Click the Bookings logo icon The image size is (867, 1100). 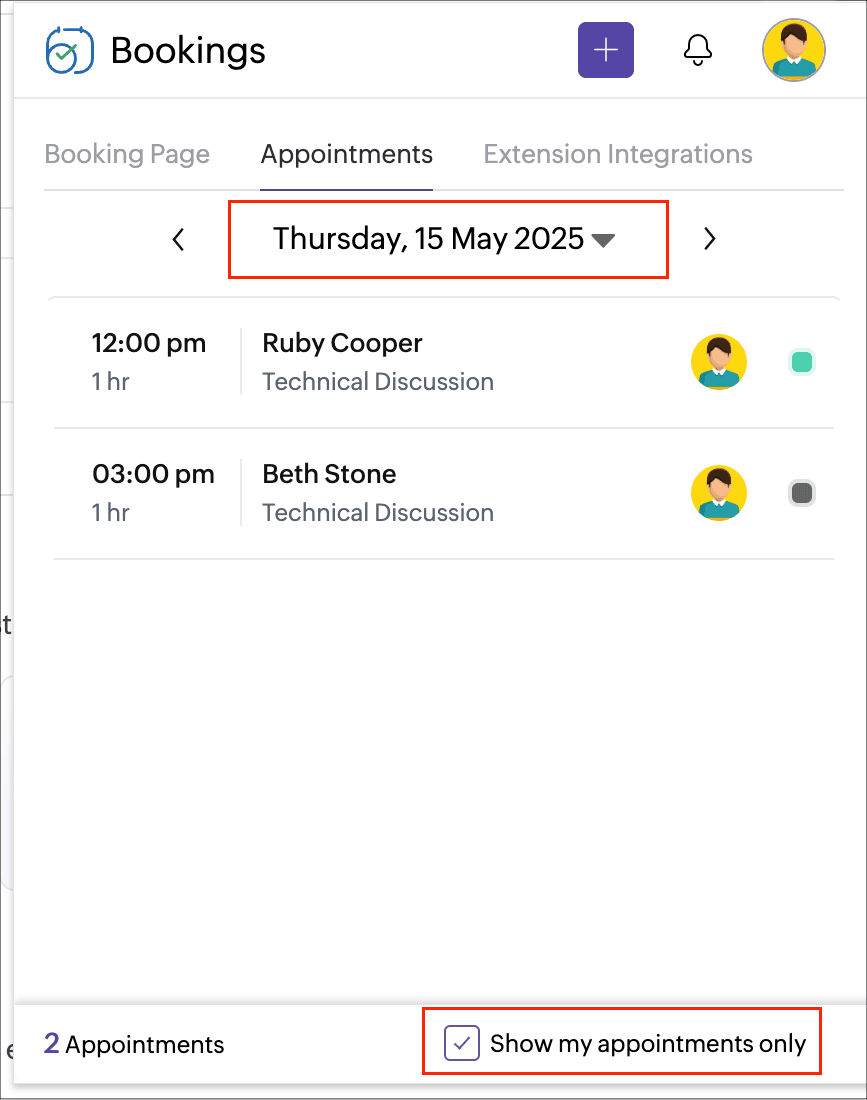point(69,50)
